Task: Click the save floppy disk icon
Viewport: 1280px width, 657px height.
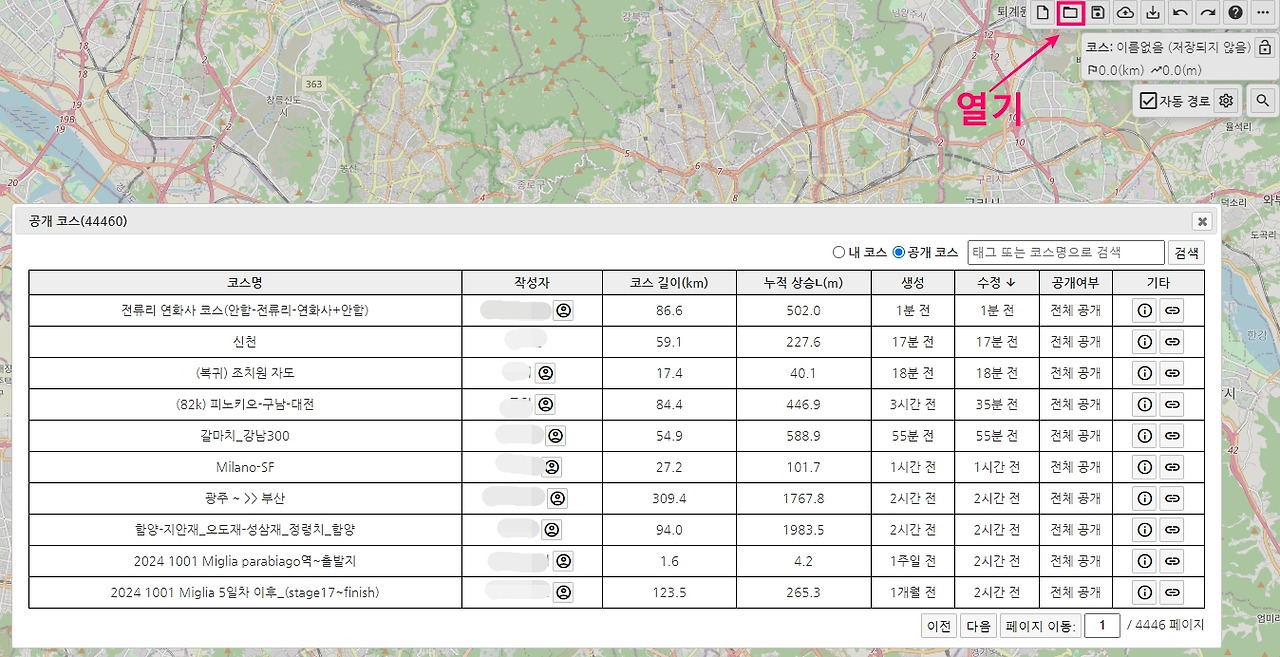Action: [1098, 13]
